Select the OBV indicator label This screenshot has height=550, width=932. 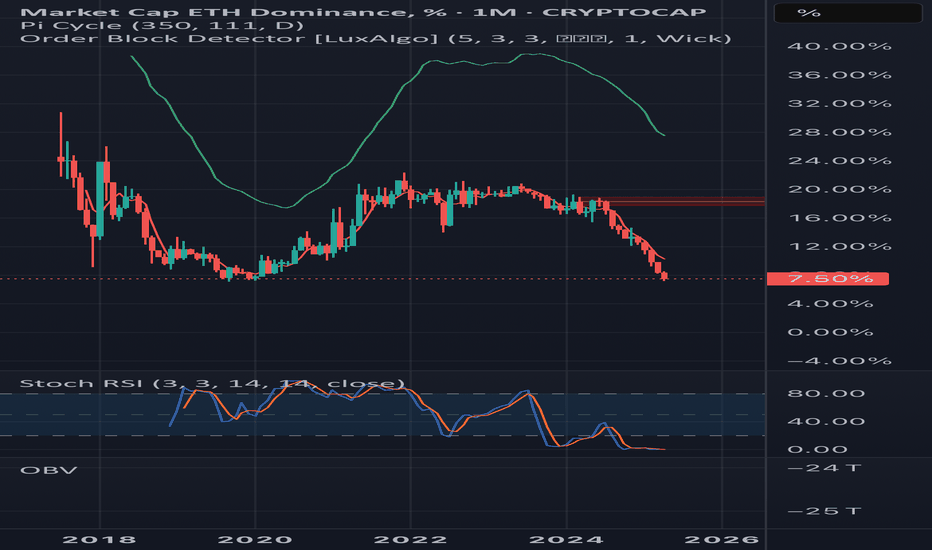click(x=49, y=470)
